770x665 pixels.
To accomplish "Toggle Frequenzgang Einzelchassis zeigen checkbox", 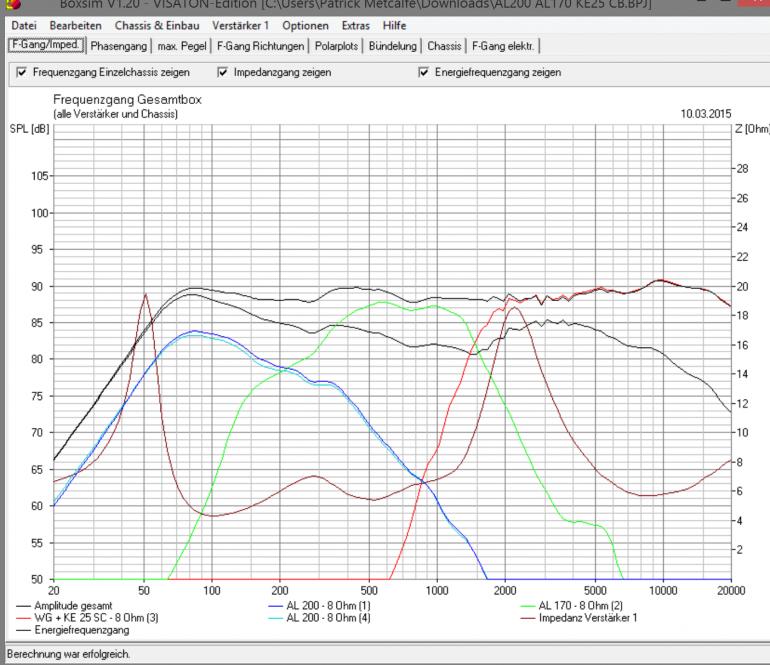I will click(x=22, y=72).
